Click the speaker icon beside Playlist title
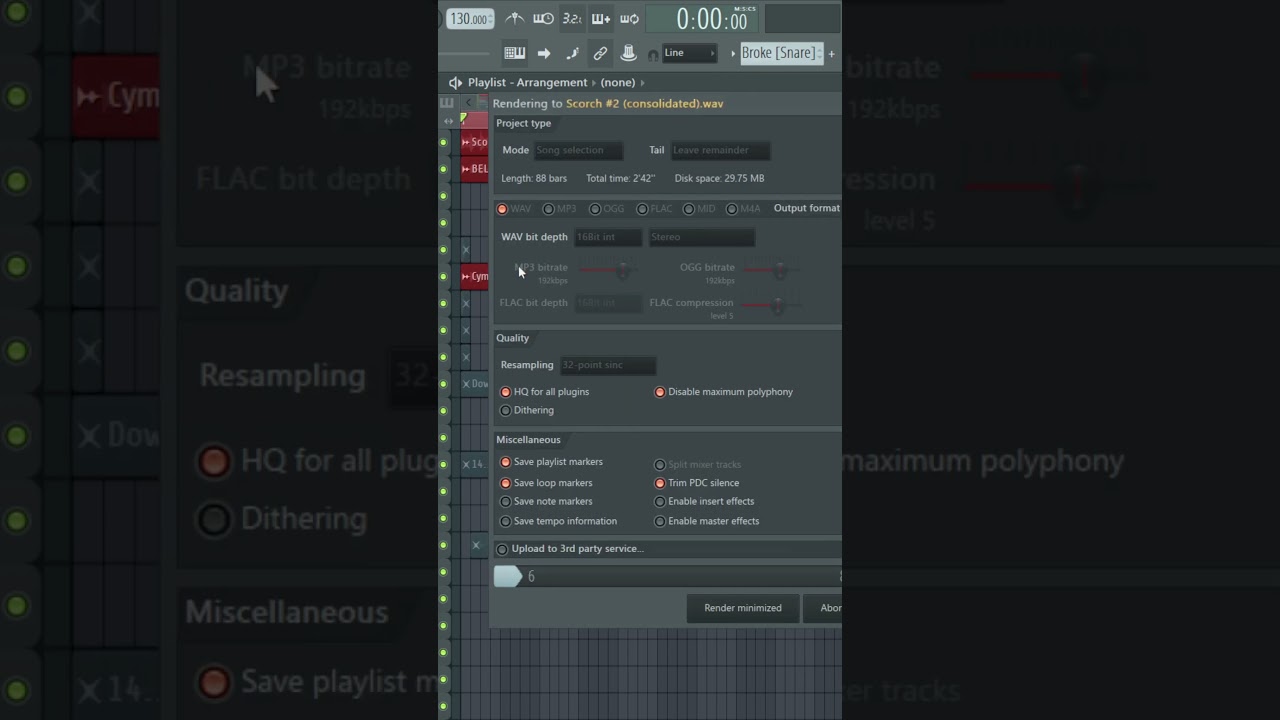The width and height of the screenshot is (1280, 720). 455,82
